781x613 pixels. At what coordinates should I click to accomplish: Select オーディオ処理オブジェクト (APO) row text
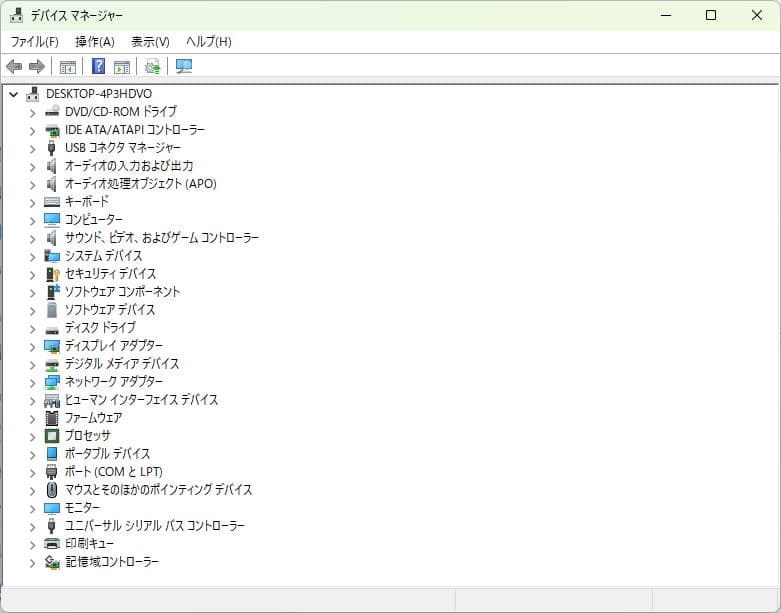(x=140, y=184)
